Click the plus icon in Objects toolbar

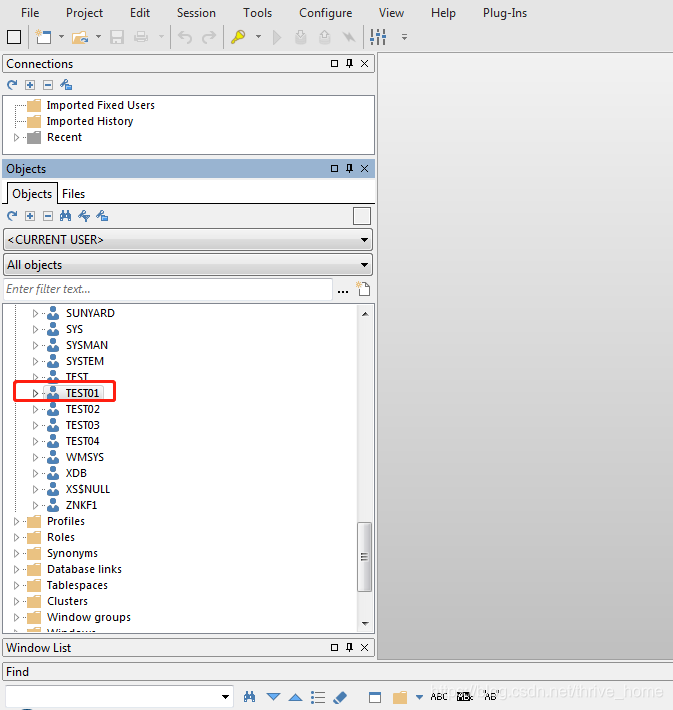click(30, 216)
